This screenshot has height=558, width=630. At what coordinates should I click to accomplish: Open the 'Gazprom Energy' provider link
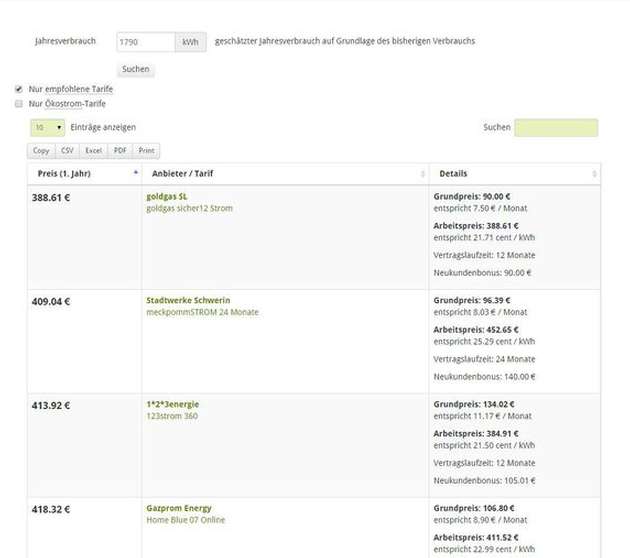[x=179, y=508]
